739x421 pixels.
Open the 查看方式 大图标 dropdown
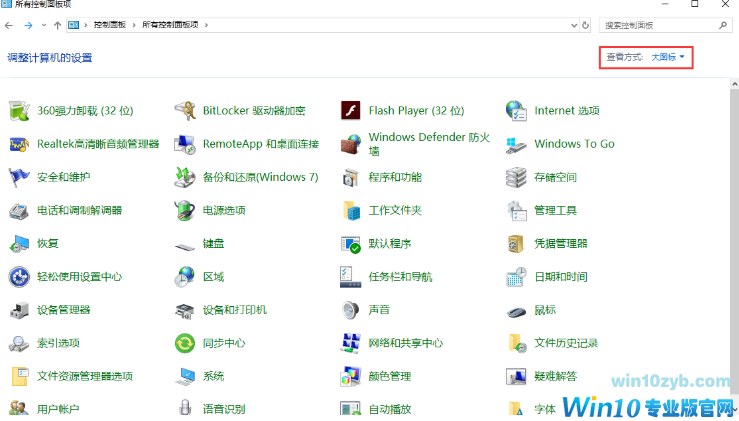click(x=668, y=57)
